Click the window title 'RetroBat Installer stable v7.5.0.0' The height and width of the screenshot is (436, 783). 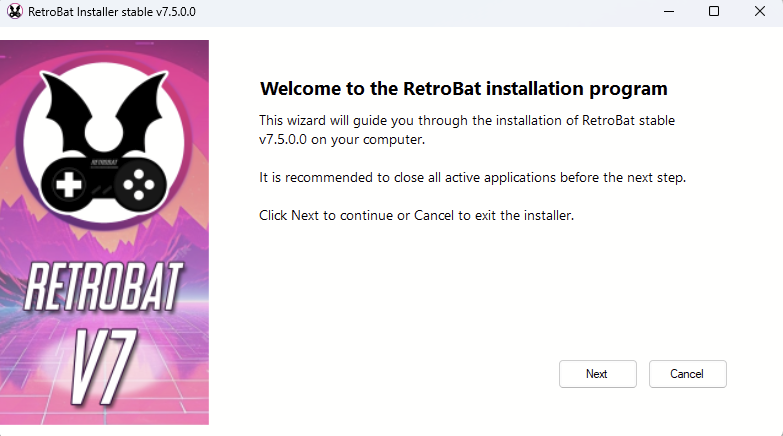(x=113, y=12)
